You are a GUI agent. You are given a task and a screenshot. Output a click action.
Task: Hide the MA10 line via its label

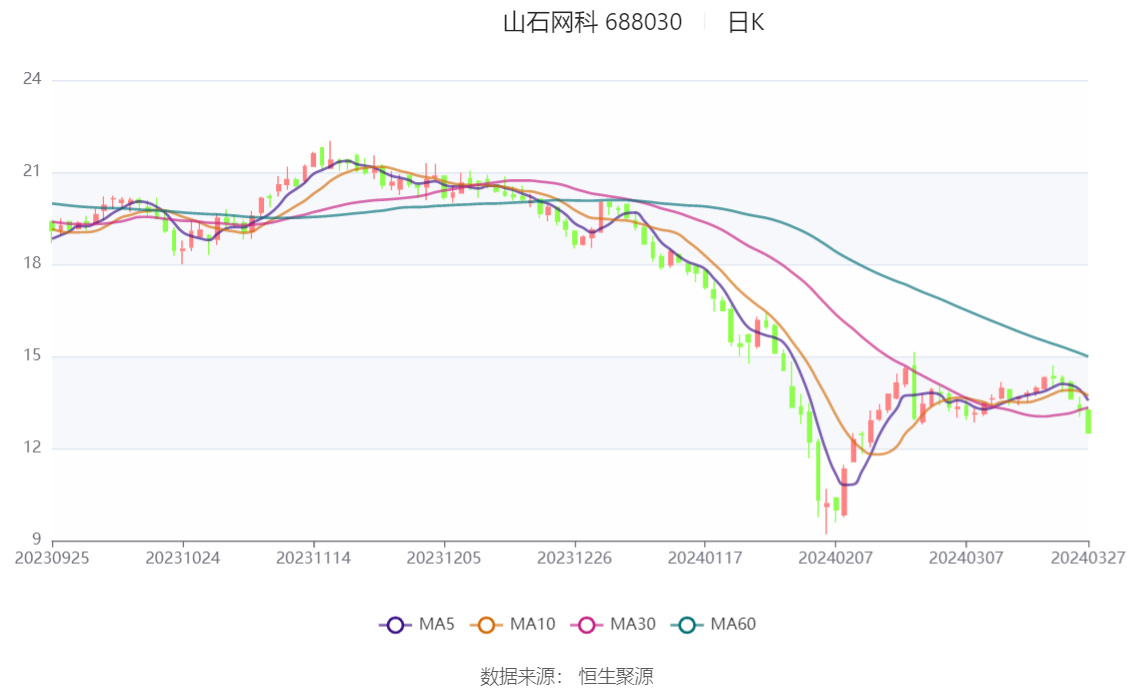tap(532, 624)
